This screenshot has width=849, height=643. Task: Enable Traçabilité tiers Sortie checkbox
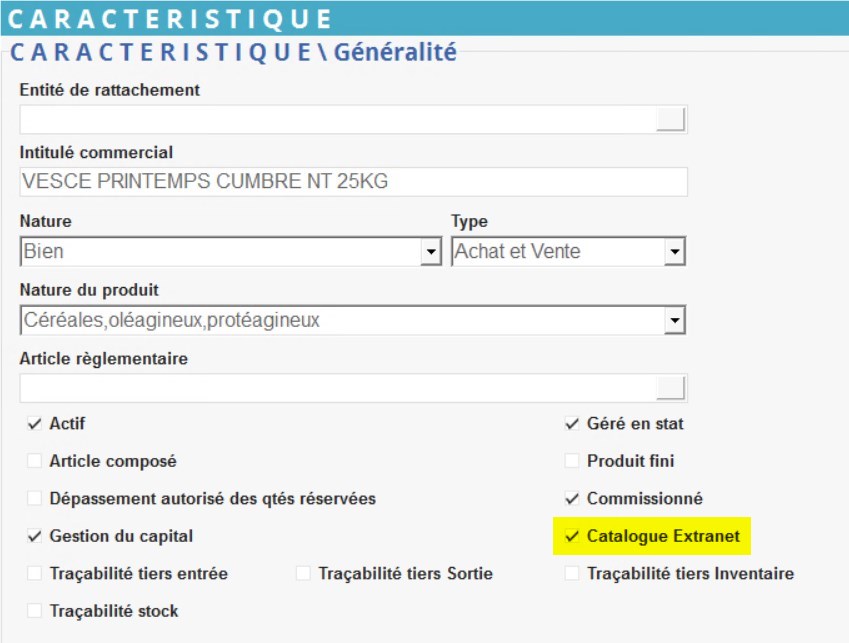[x=304, y=574]
